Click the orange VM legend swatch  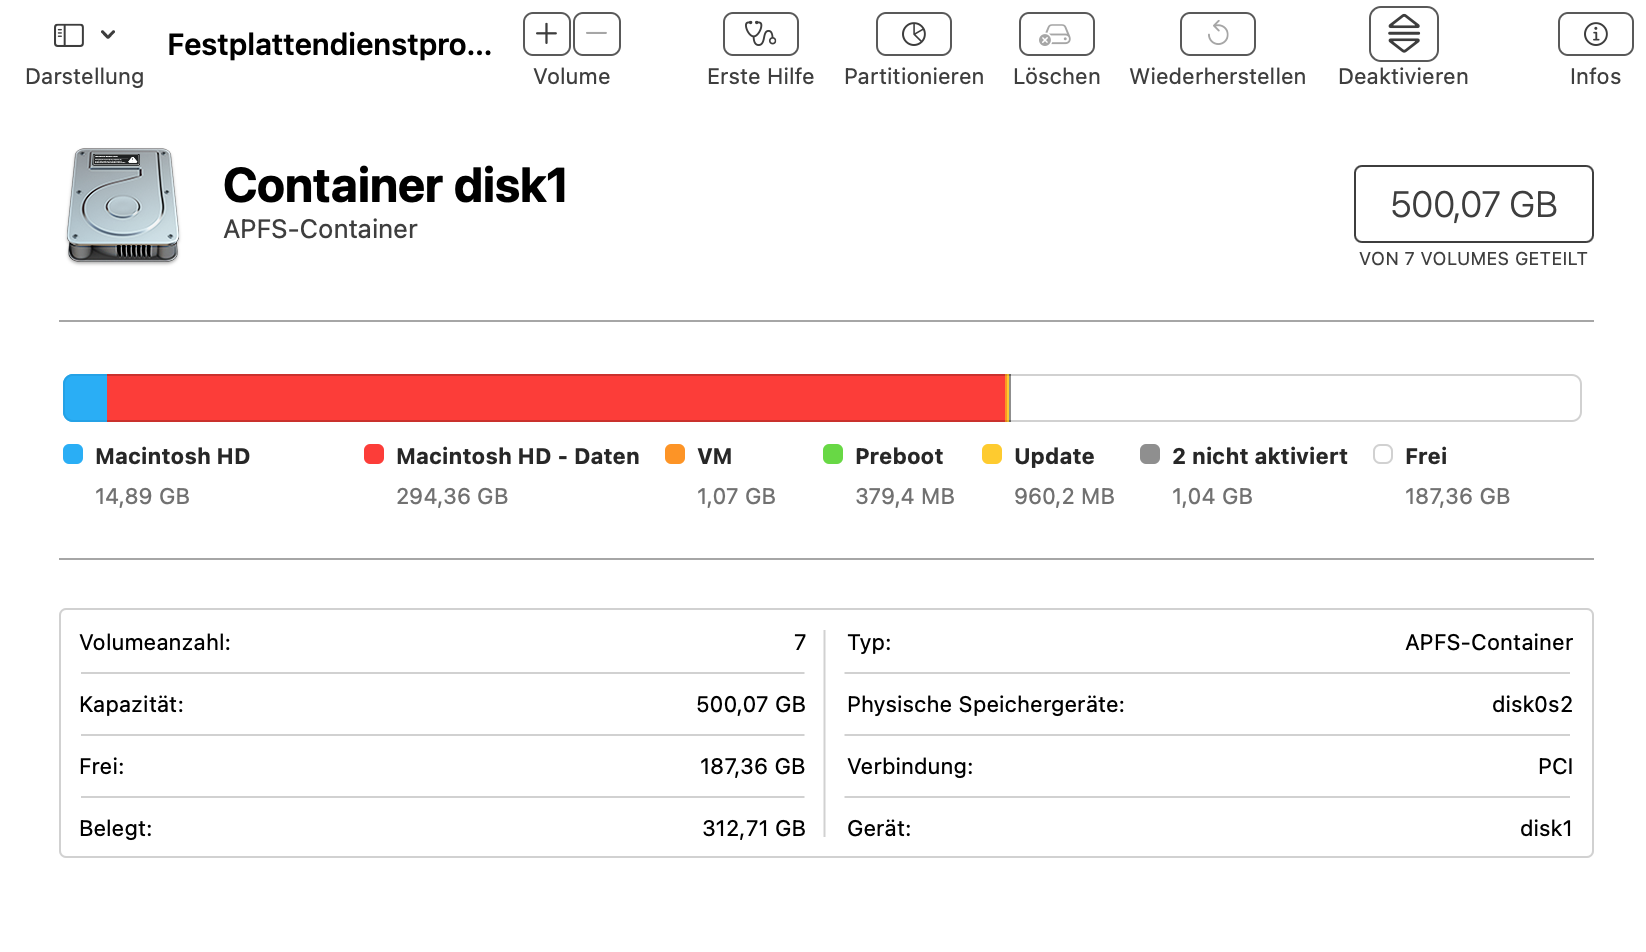click(x=675, y=455)
